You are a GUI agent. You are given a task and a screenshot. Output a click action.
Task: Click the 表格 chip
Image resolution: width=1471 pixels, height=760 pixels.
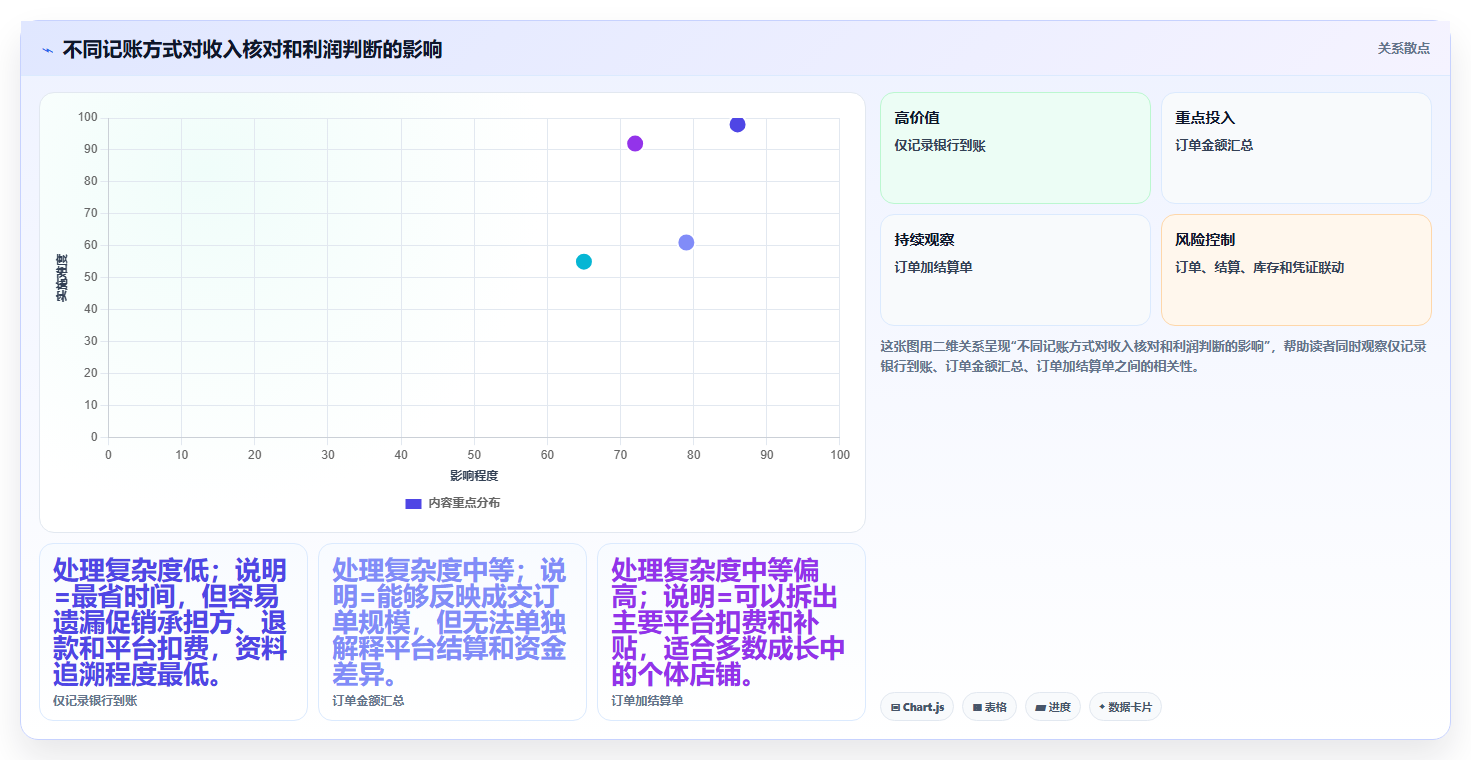pos(989,707)
